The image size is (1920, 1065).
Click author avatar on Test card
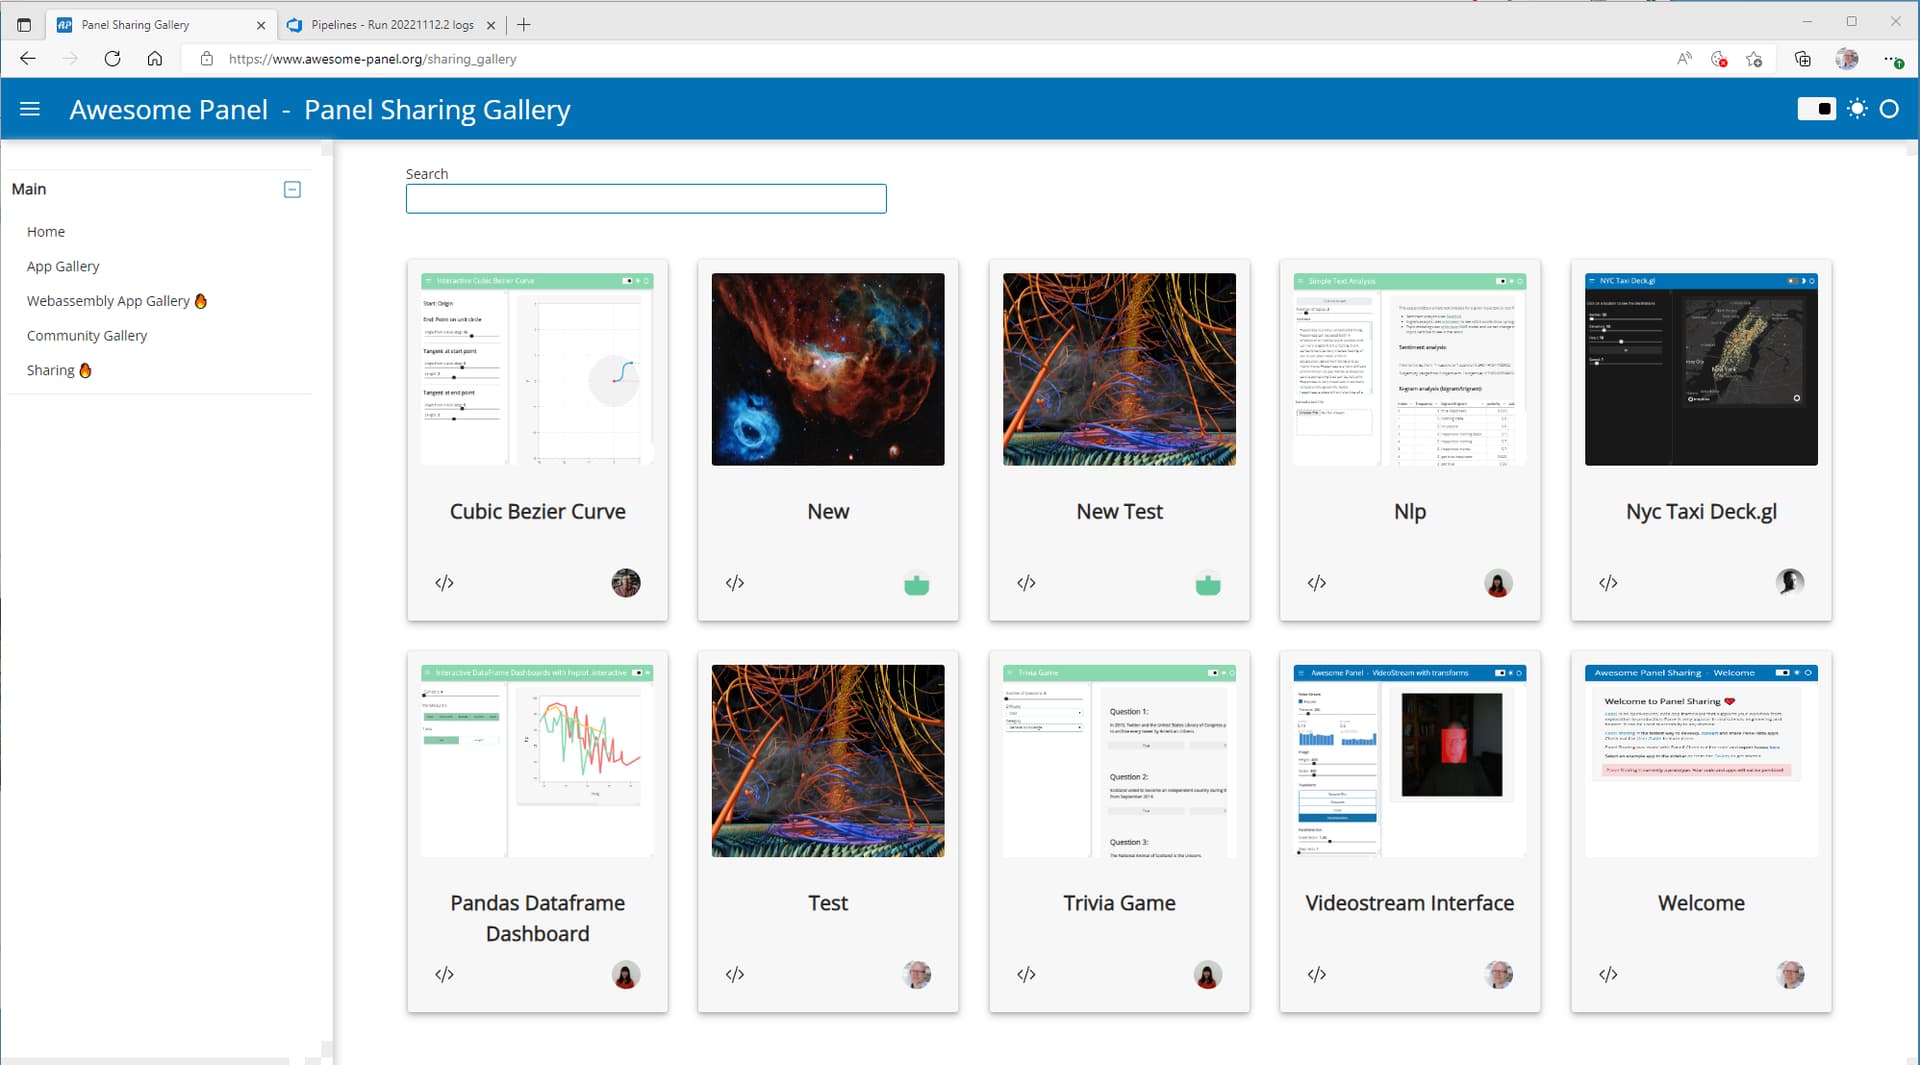click(917, 975)
